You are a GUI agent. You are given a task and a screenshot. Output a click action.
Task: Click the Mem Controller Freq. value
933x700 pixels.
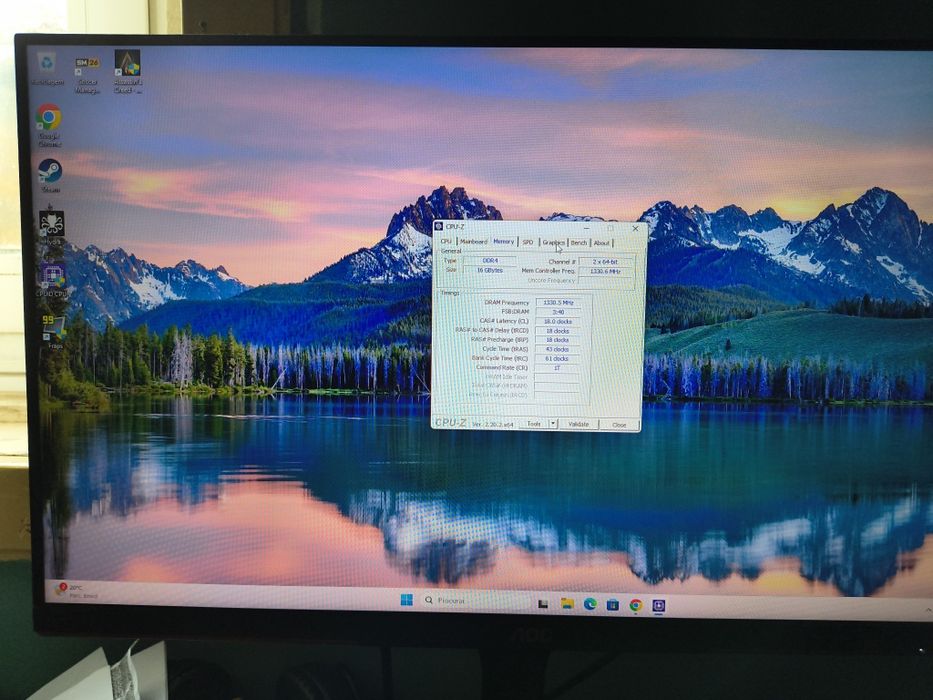point(605,271)
